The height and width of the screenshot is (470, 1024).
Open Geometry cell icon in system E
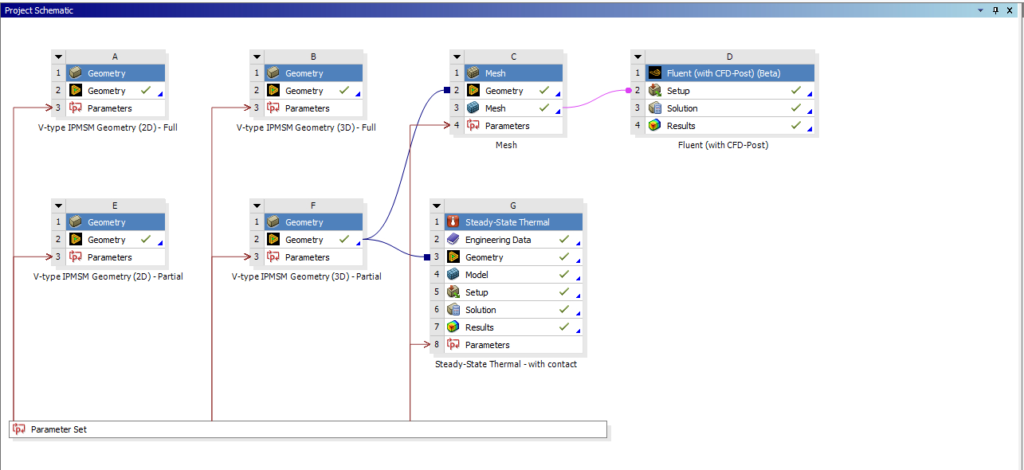(76, 240)
